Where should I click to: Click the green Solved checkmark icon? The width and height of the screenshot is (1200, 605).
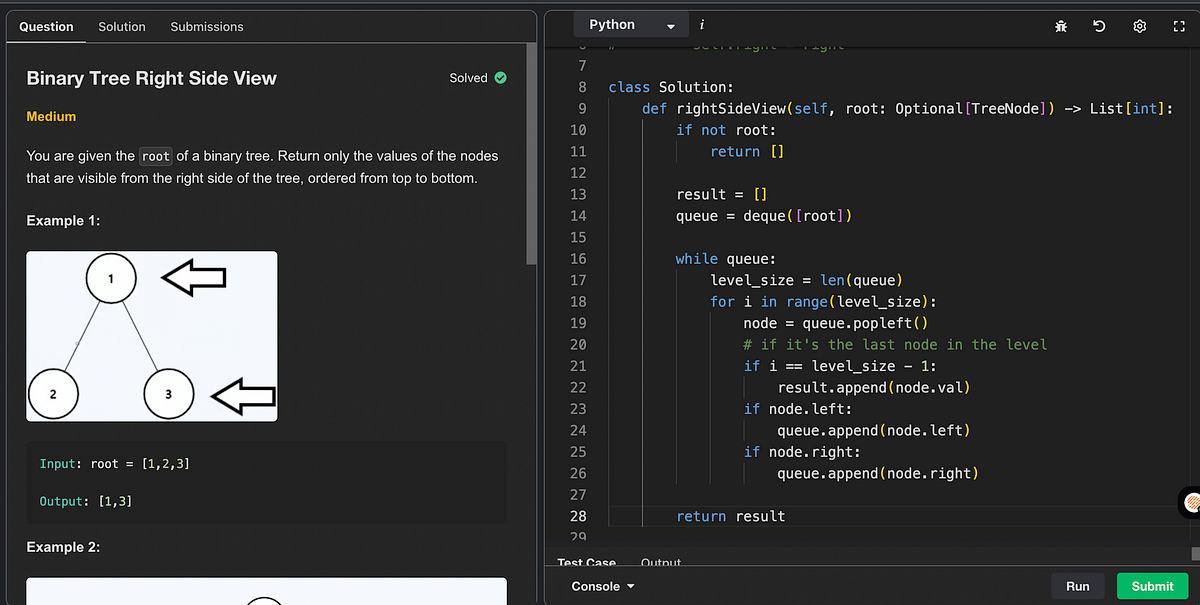501,78
